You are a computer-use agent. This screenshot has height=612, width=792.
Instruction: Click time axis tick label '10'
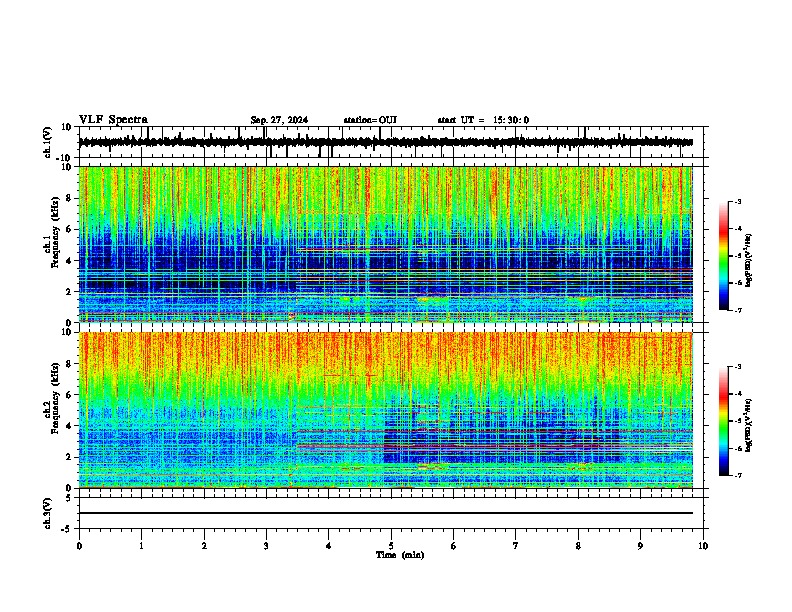(703, 546)
